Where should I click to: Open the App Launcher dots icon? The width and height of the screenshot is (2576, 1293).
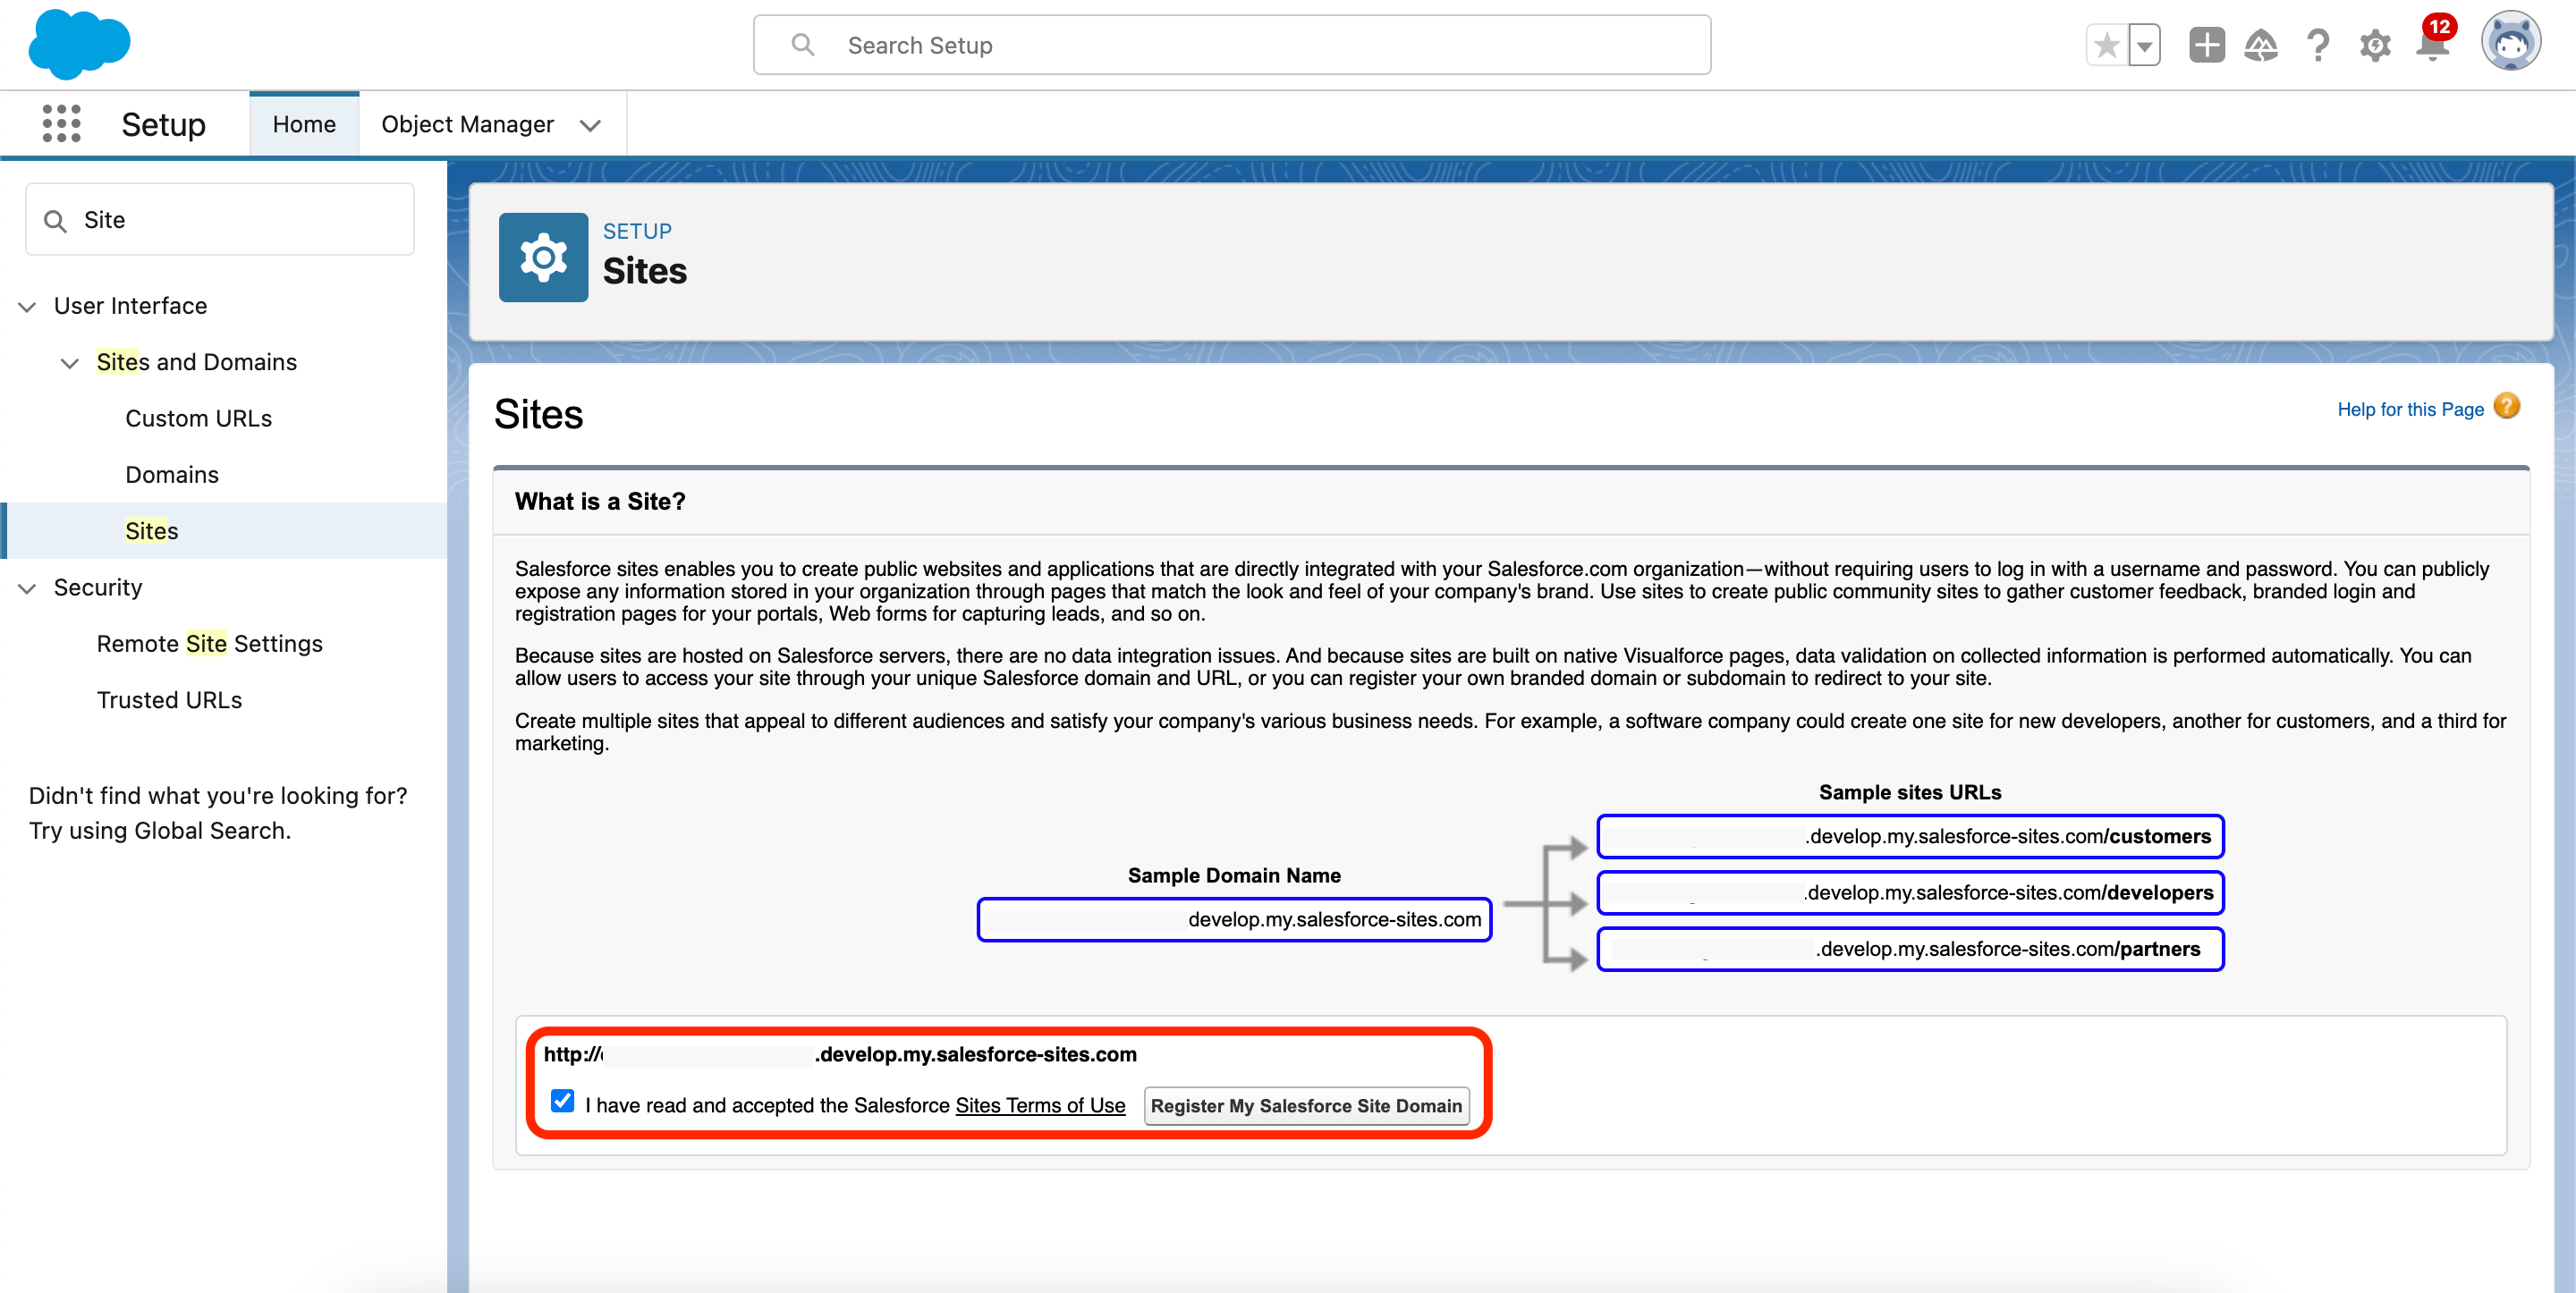point(62,124)
